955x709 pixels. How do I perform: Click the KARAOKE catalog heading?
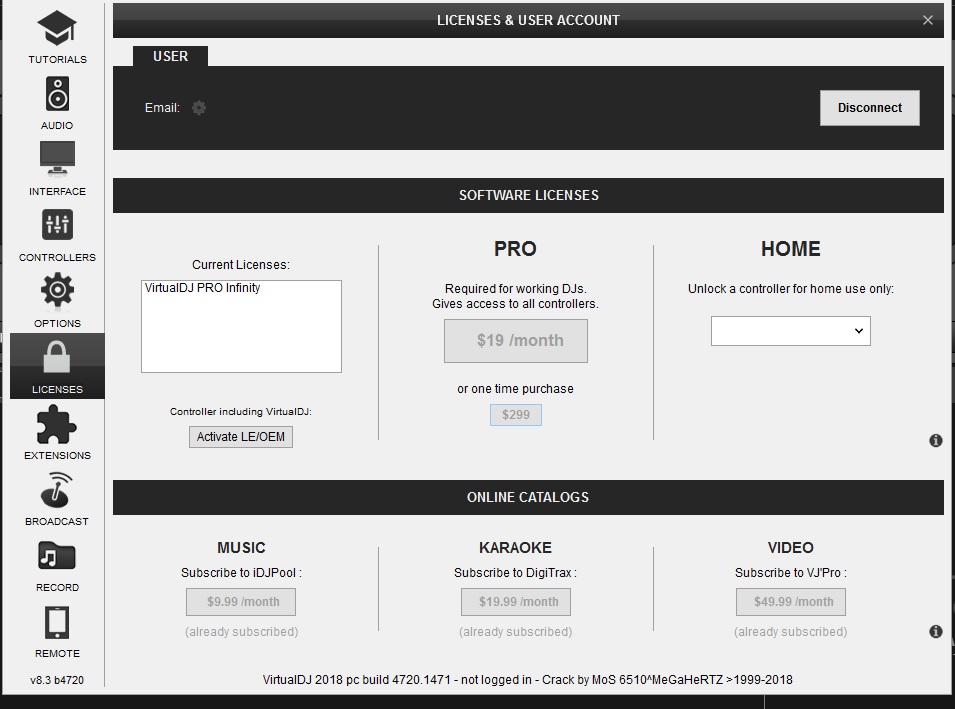(515, 548)
